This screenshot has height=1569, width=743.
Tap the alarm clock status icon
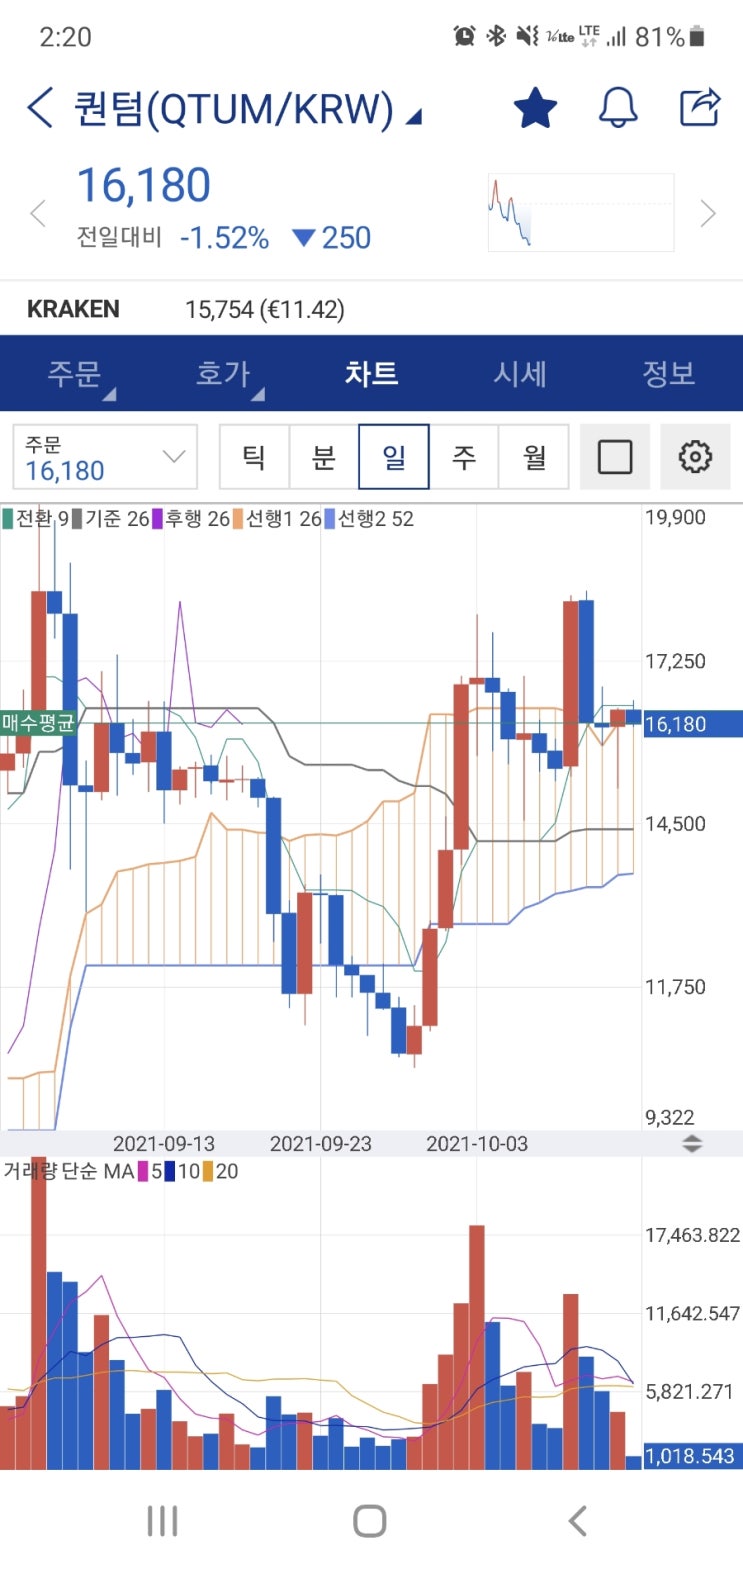click(464, 37)
